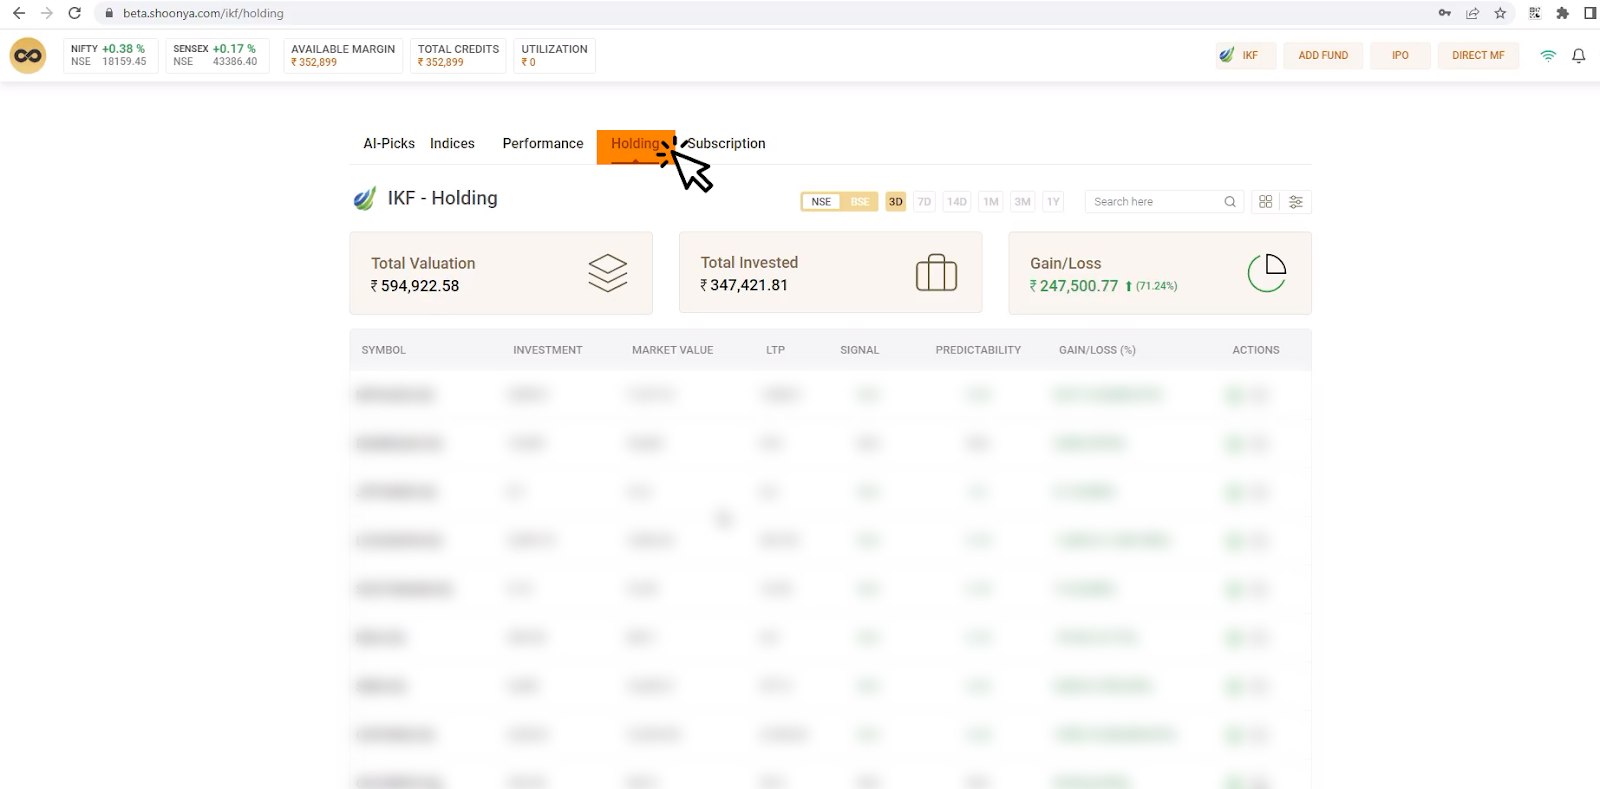Image resolution: width=1600 pixels, height=789 pixels.
Task: Open the Indices tab
Action: coord(452,144)
